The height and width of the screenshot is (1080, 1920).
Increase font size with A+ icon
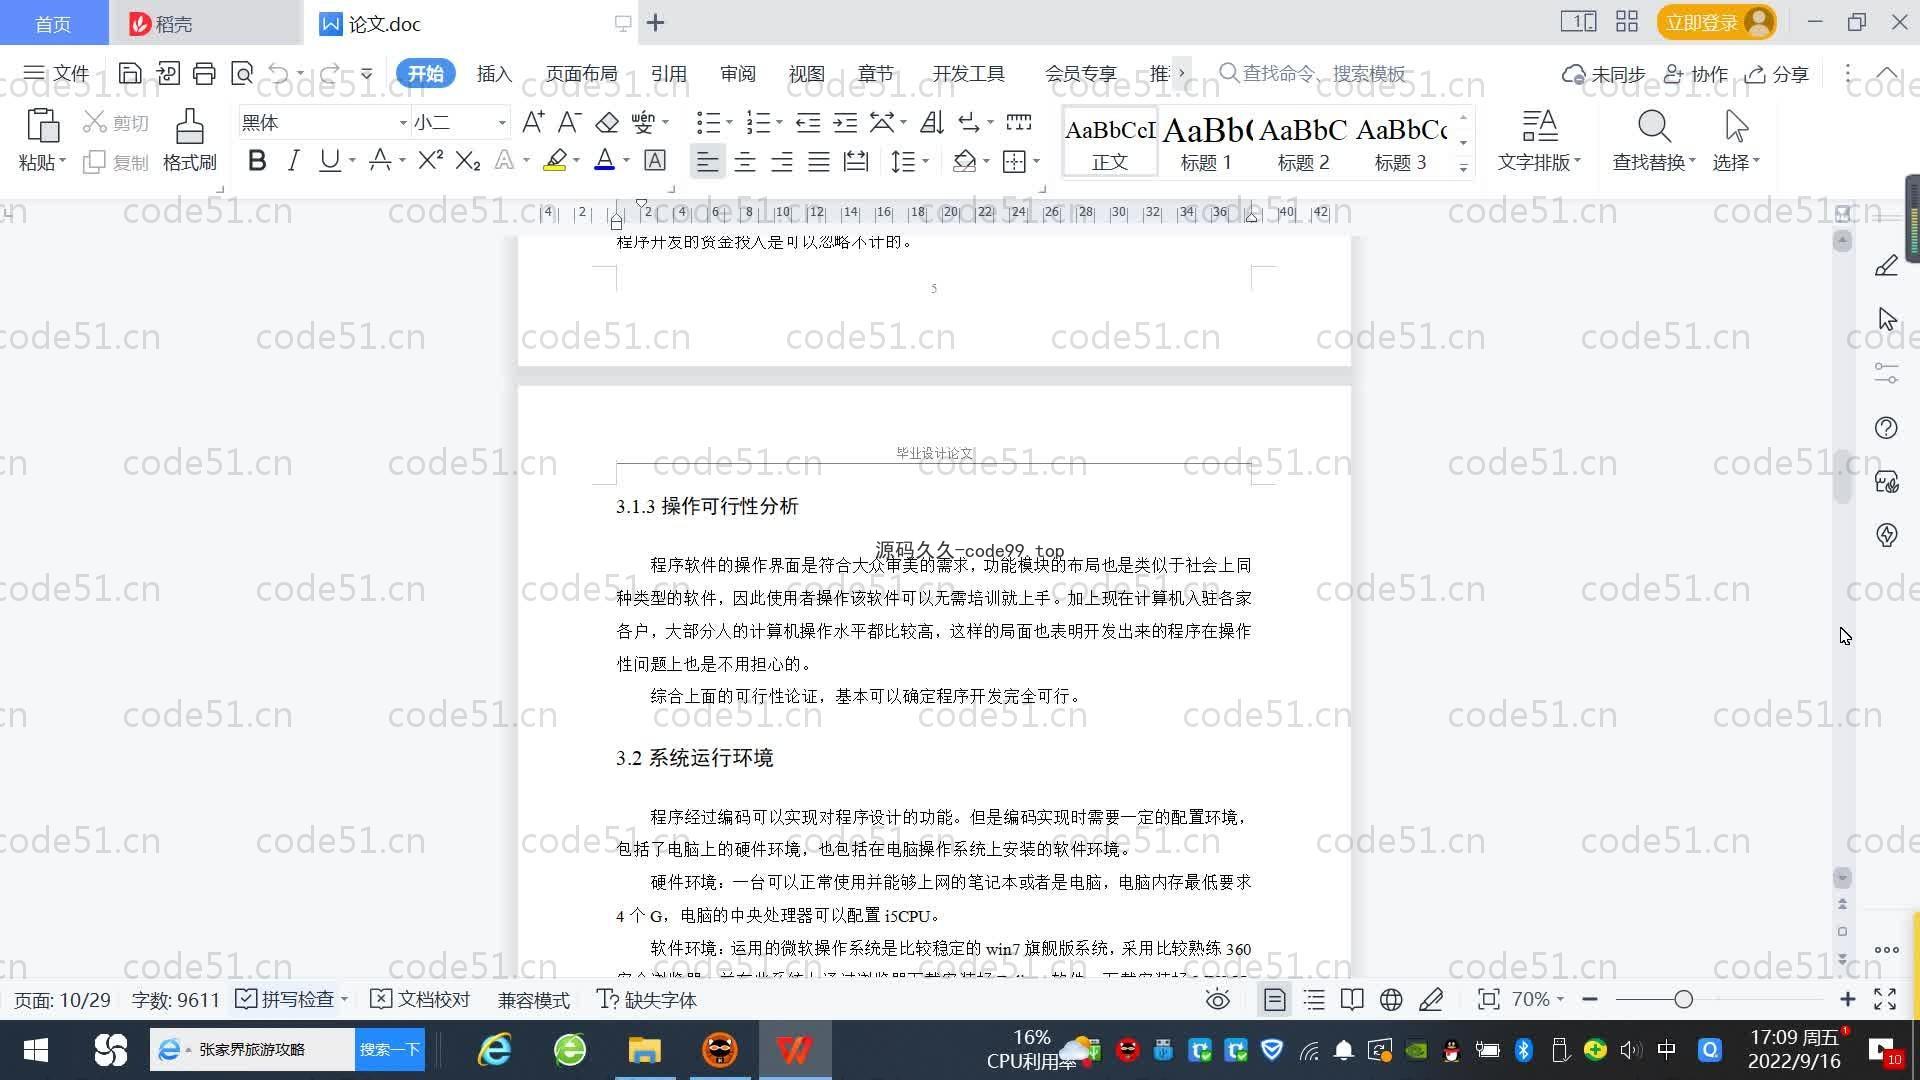tap(533, 122)
